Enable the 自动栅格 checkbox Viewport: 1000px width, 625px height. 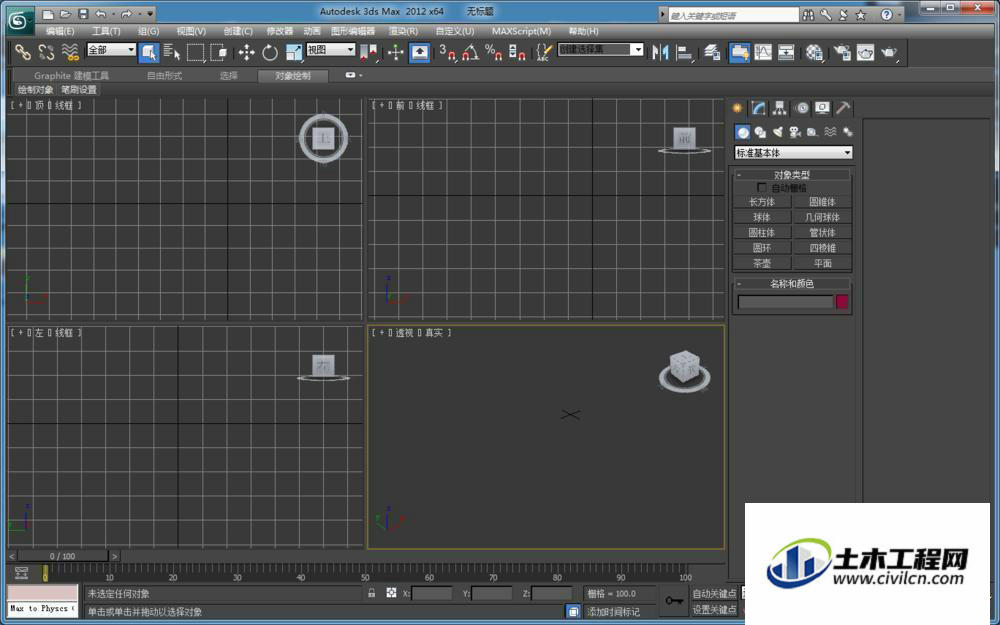(761, 188)
